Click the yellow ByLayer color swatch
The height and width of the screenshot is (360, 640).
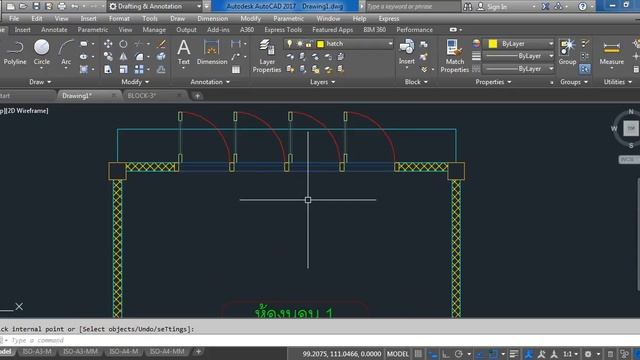point(493,44)
